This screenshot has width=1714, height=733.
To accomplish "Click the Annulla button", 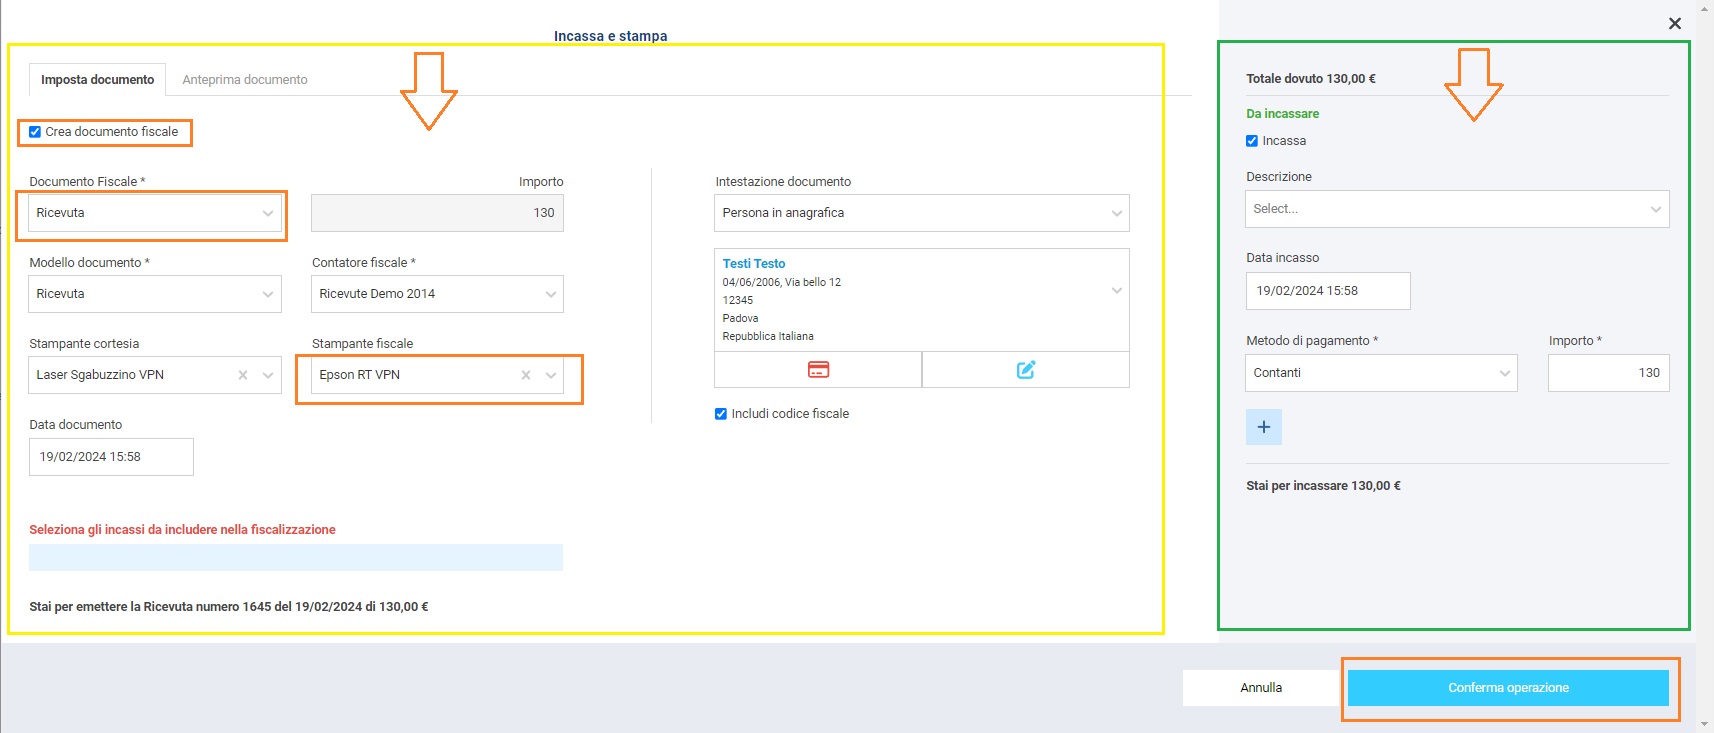I will (x=1261, y=688).
